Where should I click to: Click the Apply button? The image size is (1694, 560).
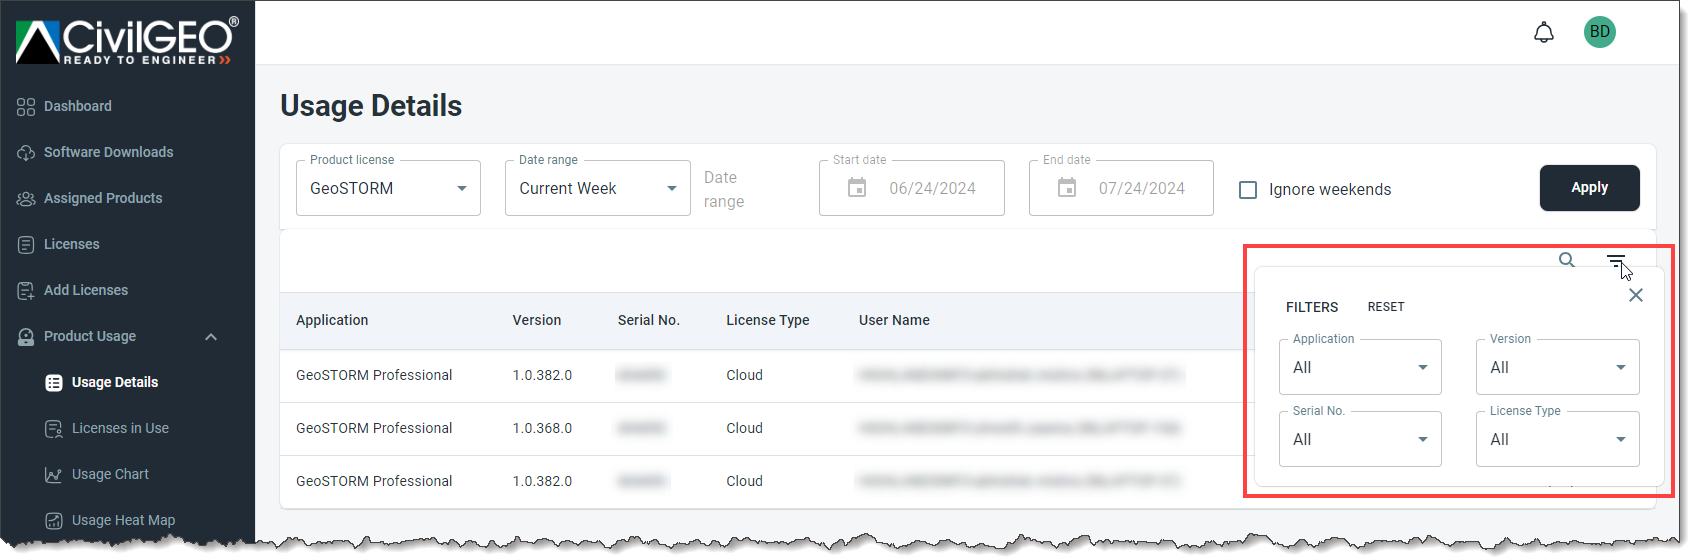[x=1589, y=188]
